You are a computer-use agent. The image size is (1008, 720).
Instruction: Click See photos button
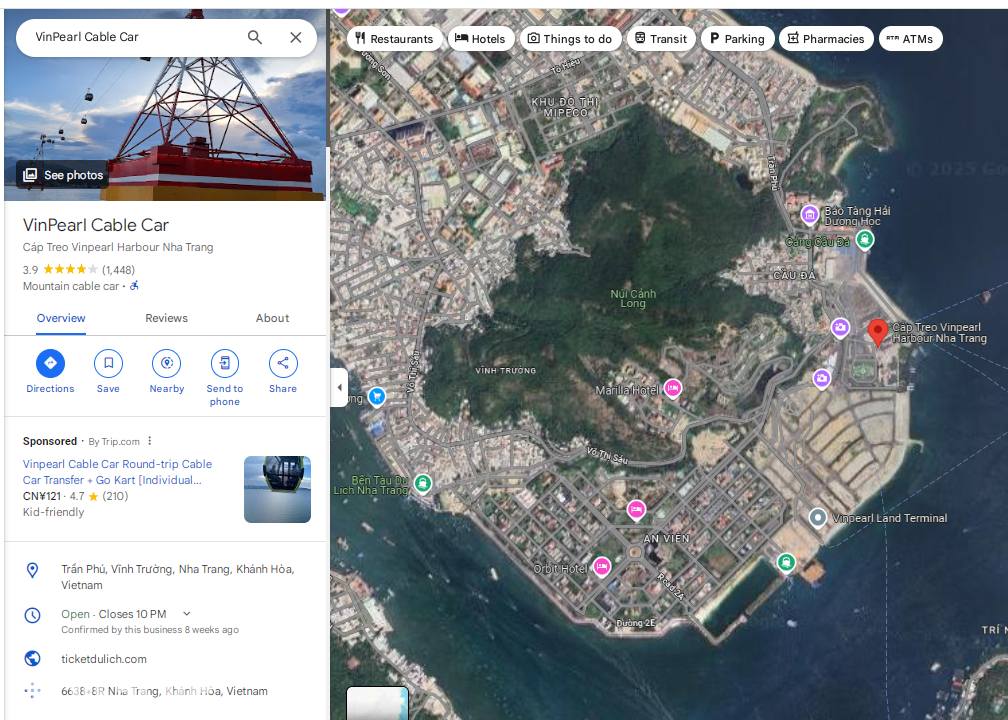pyautogui.click(x=64, y=175)
